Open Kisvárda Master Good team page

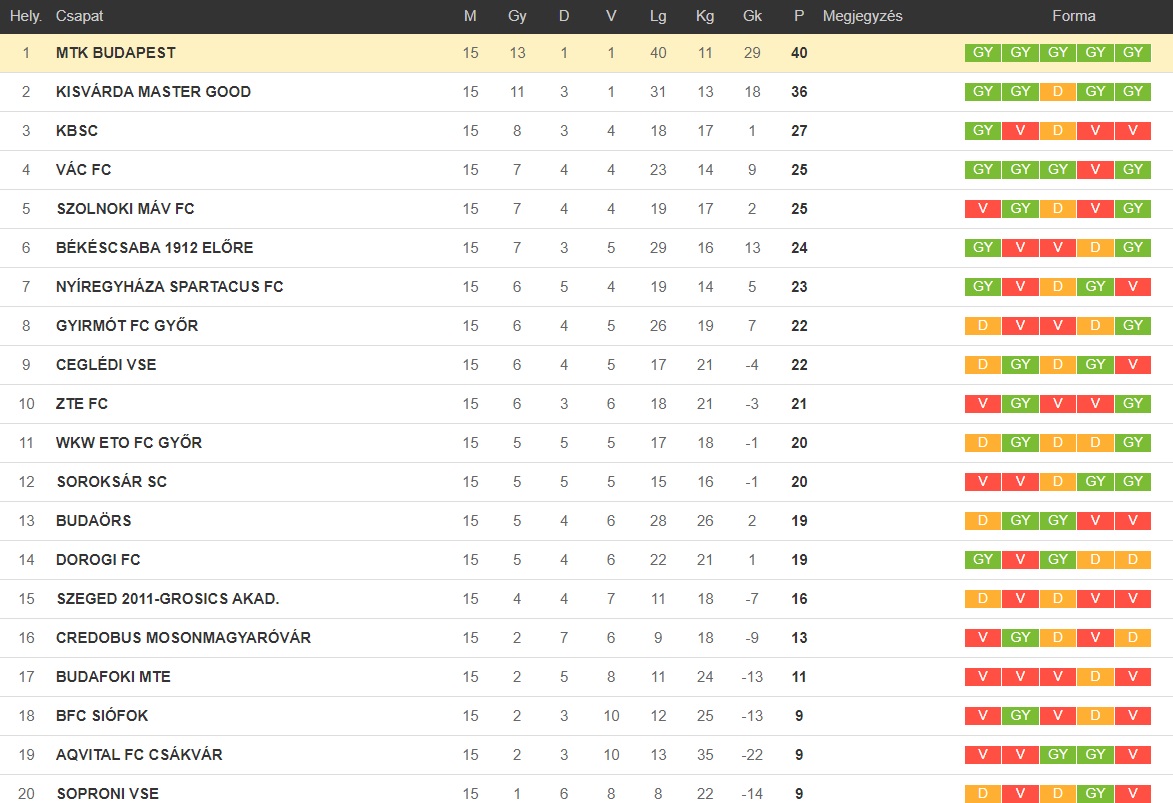pyautogui.click(x=153, y=91)
